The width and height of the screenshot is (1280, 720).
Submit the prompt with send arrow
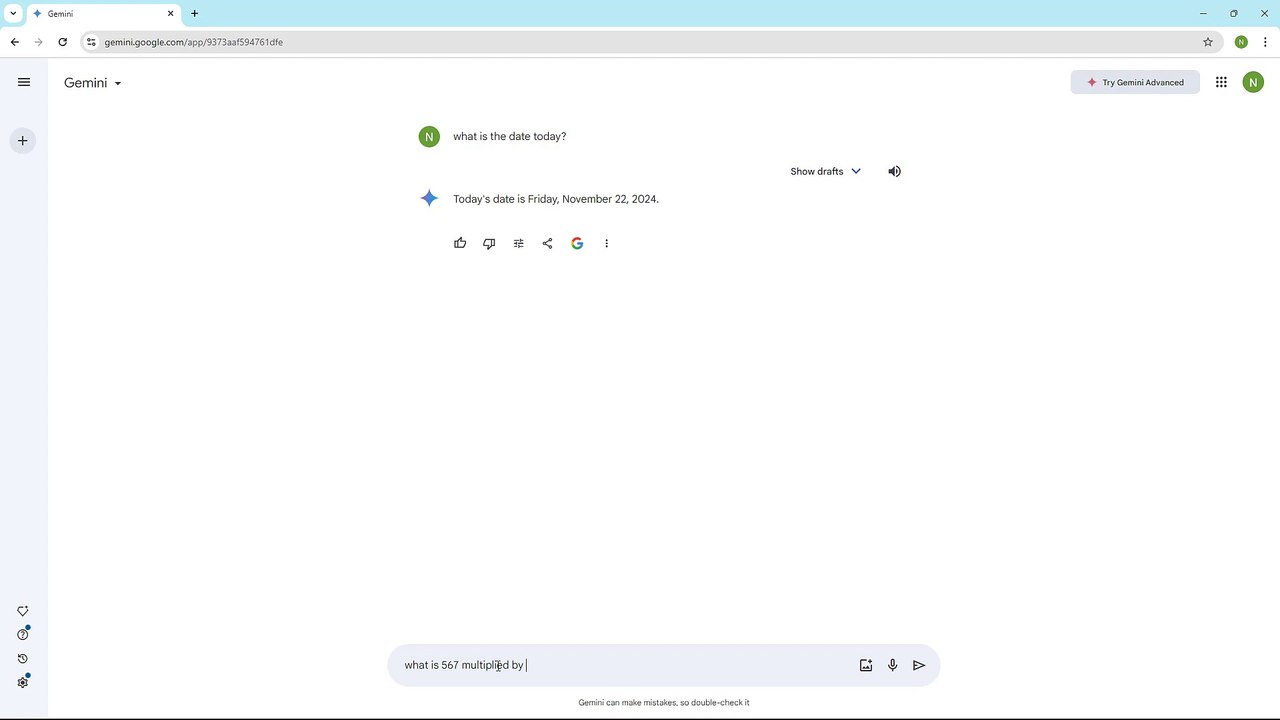coord(919,665)
